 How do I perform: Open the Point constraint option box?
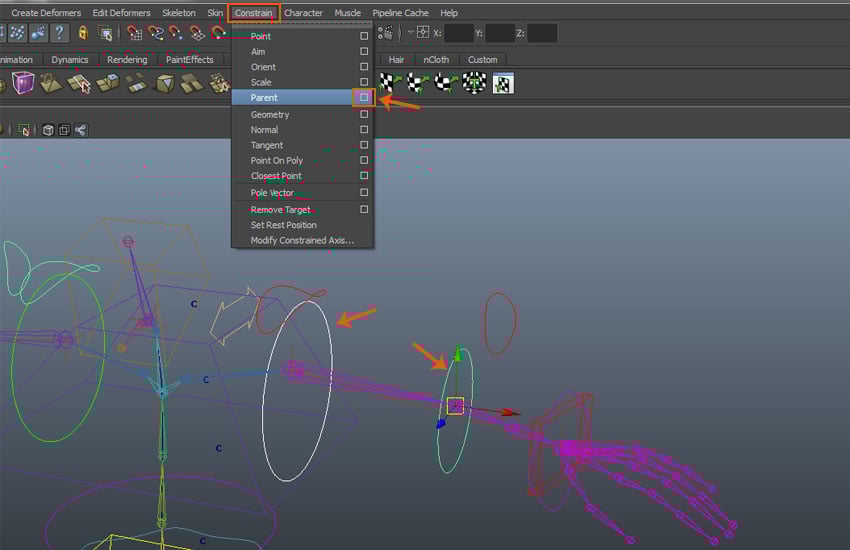[364, 37]
